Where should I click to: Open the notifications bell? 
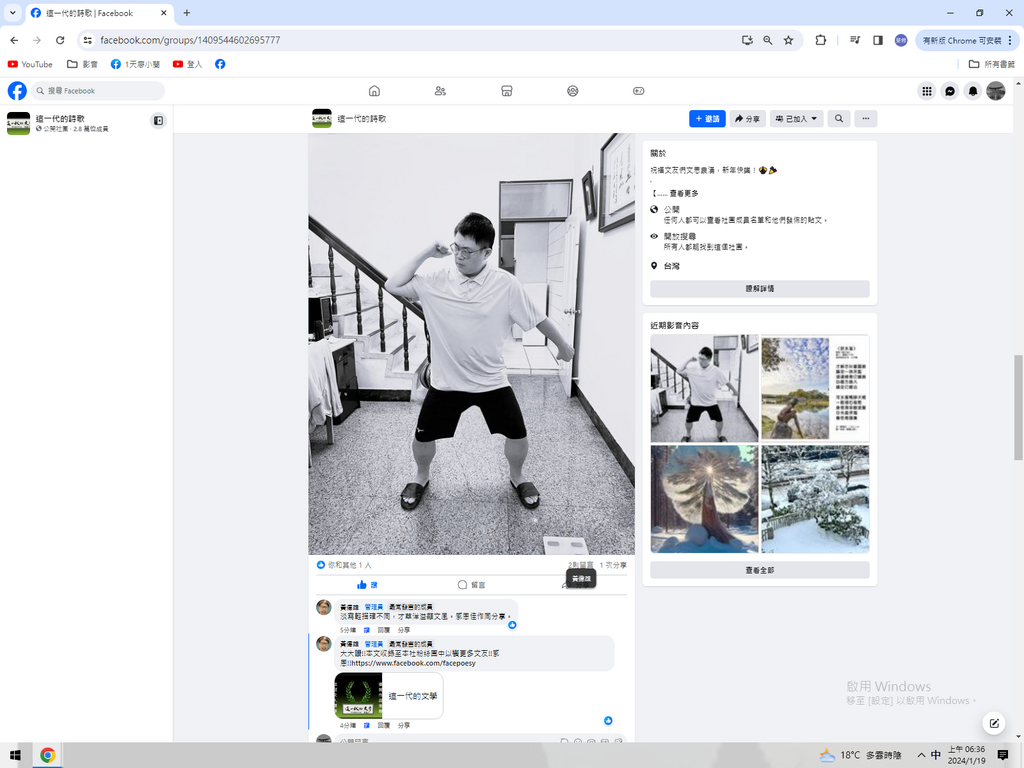(x=973, y=91)
